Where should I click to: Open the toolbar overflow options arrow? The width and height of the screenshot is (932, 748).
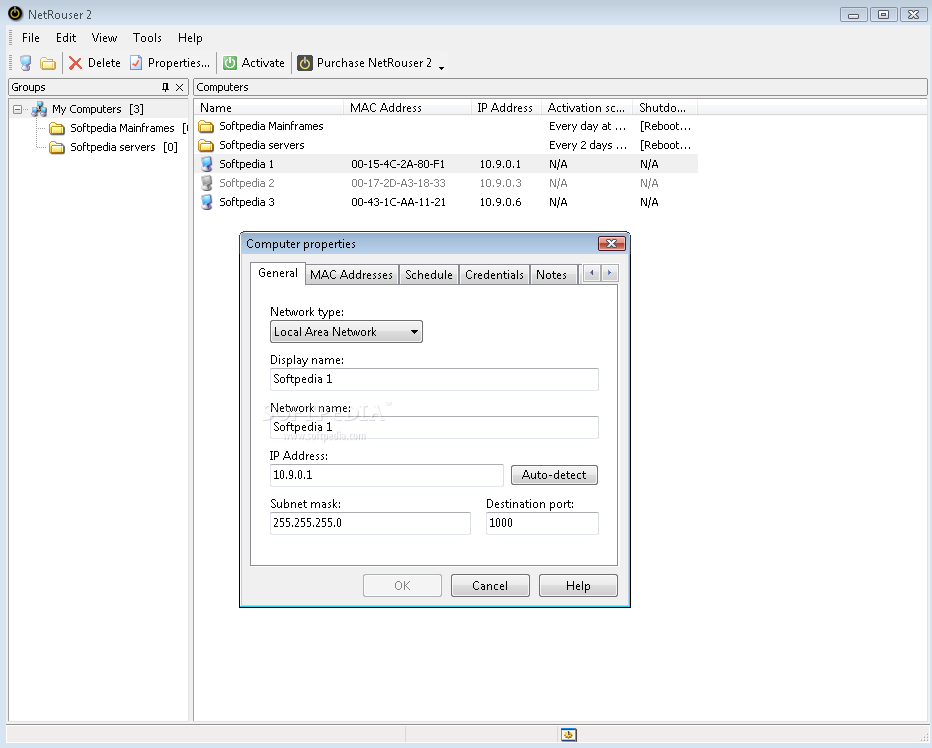point(442,68)
